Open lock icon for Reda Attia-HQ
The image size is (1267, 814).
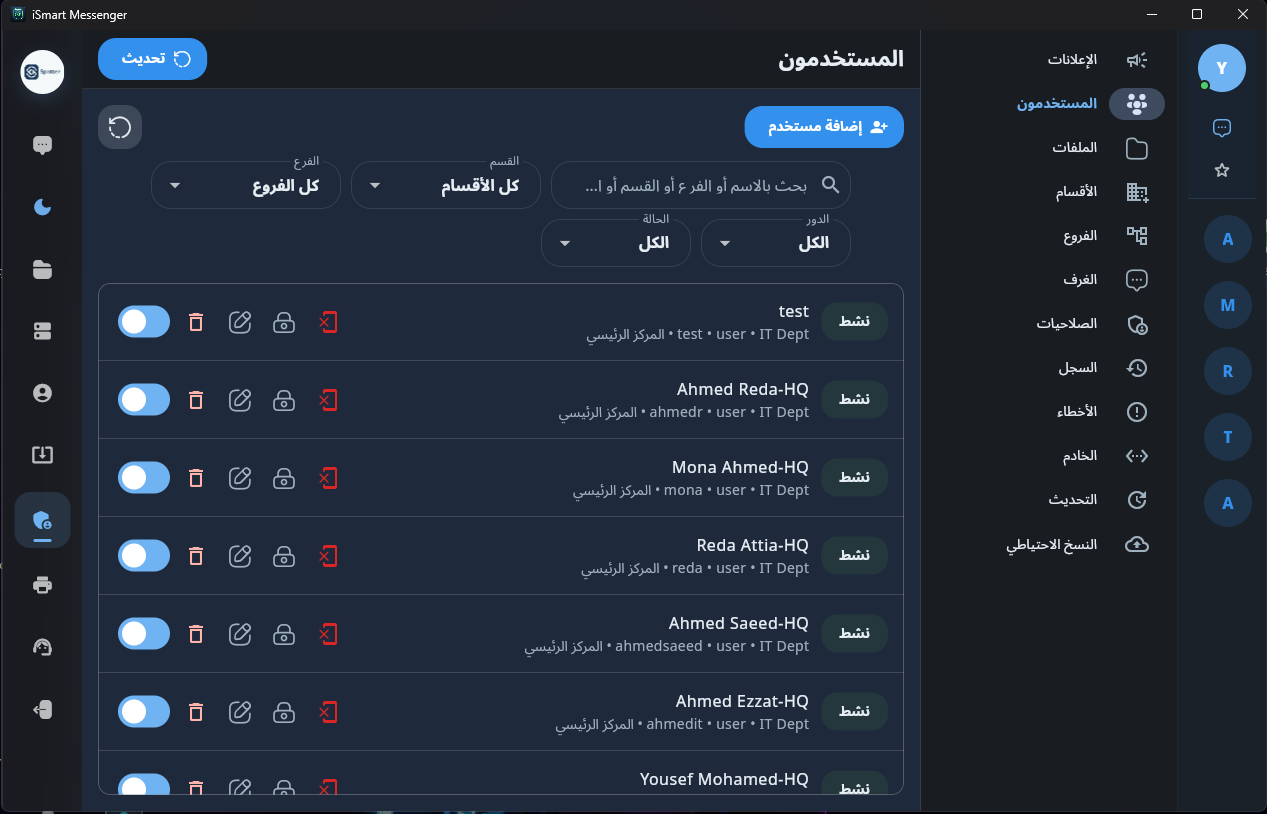(284, 556)
